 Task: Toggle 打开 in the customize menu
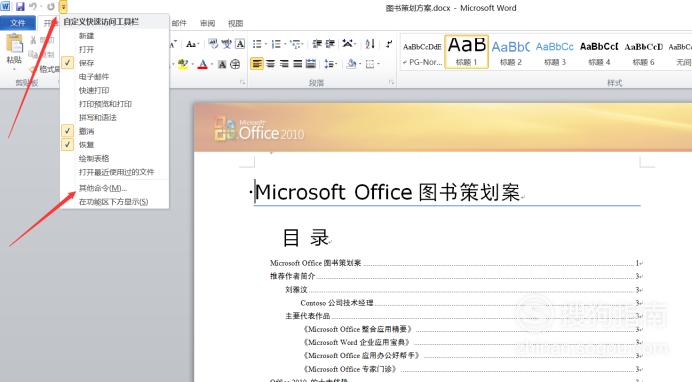pos(114,49)
